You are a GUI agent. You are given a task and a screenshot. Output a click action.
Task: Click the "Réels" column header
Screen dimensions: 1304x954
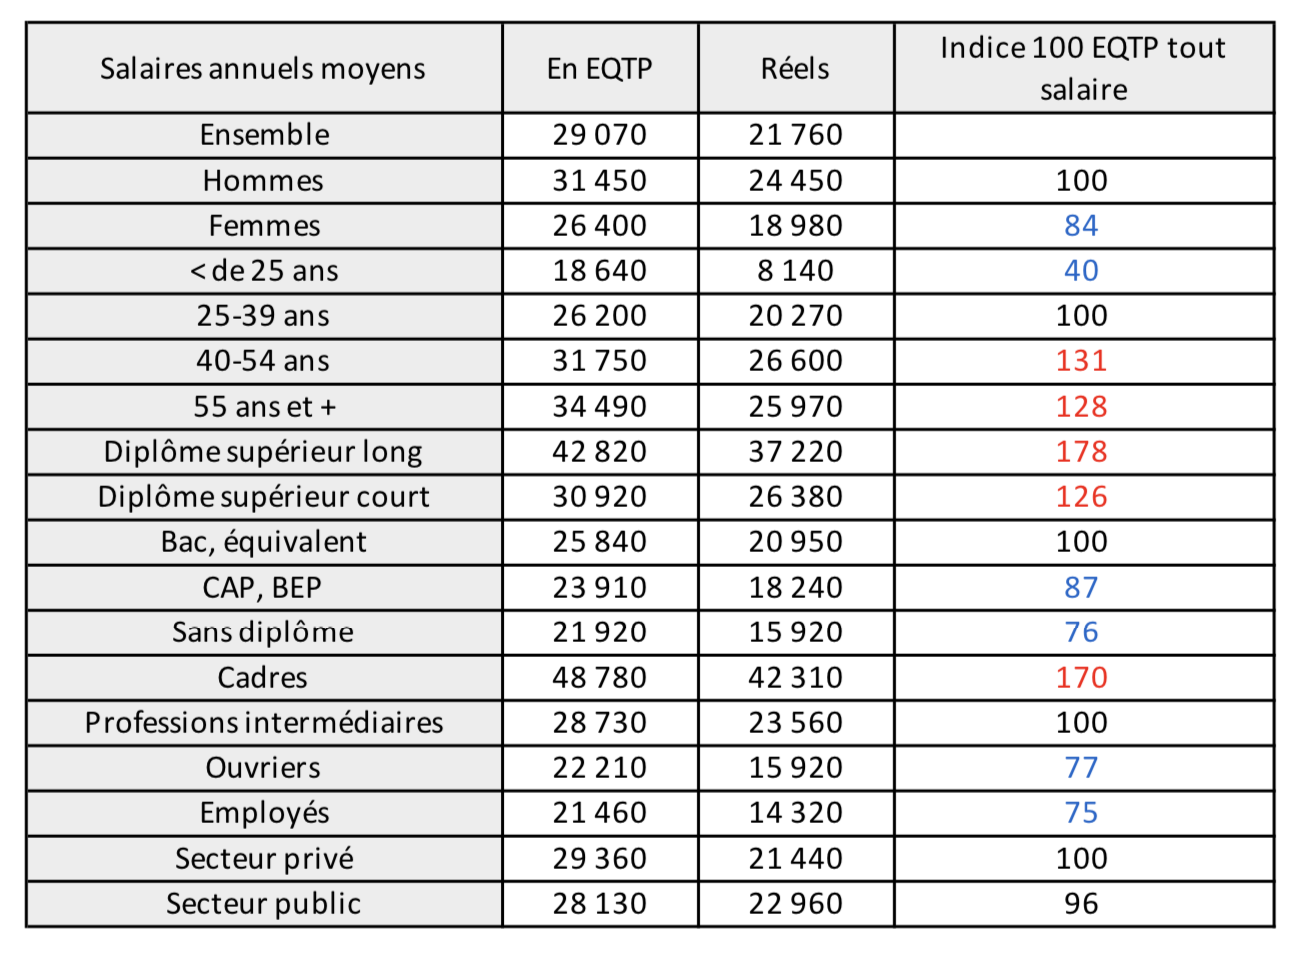[795, 69]
